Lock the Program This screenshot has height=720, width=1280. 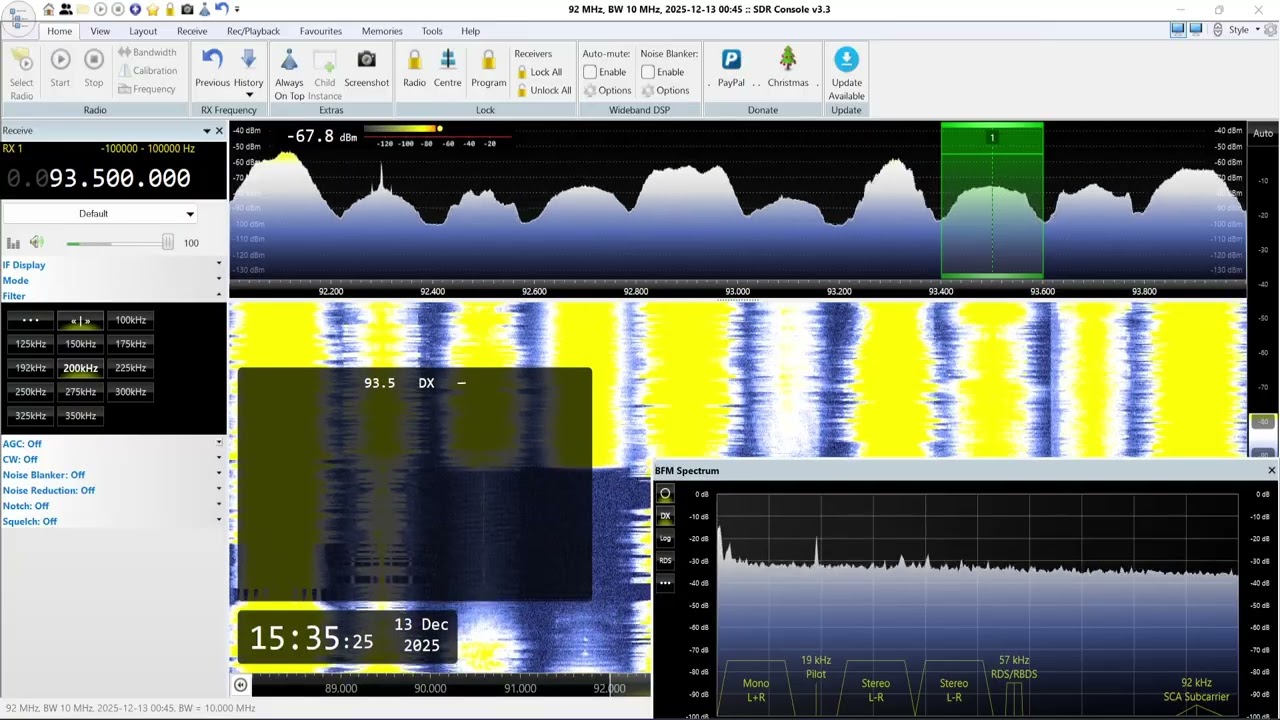pyautogui.click(x=488, y=69)
